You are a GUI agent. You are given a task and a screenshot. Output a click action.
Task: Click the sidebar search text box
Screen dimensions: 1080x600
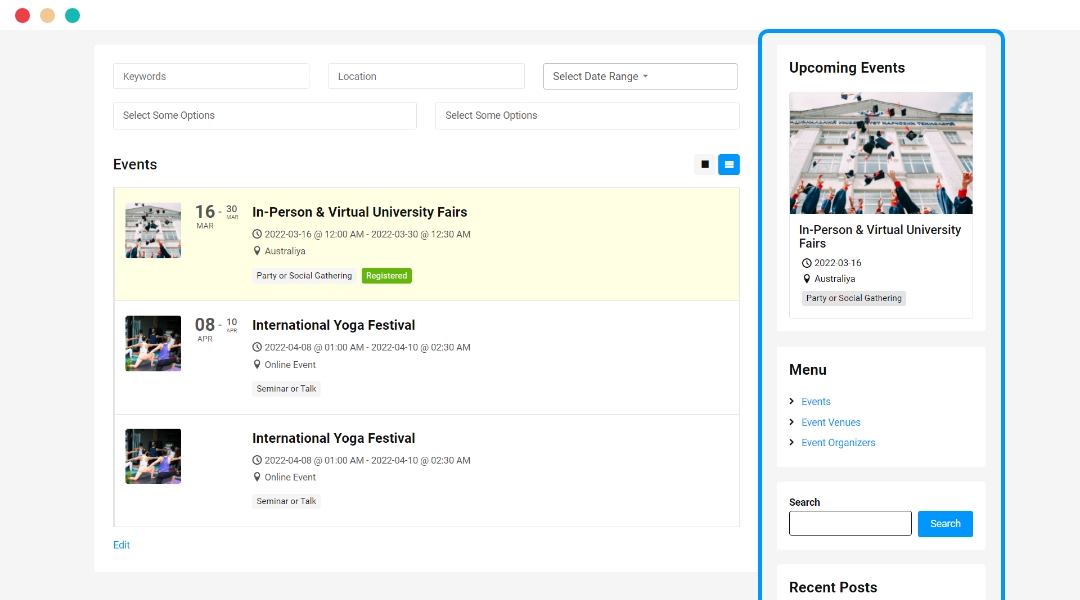(x=850, y=524)
